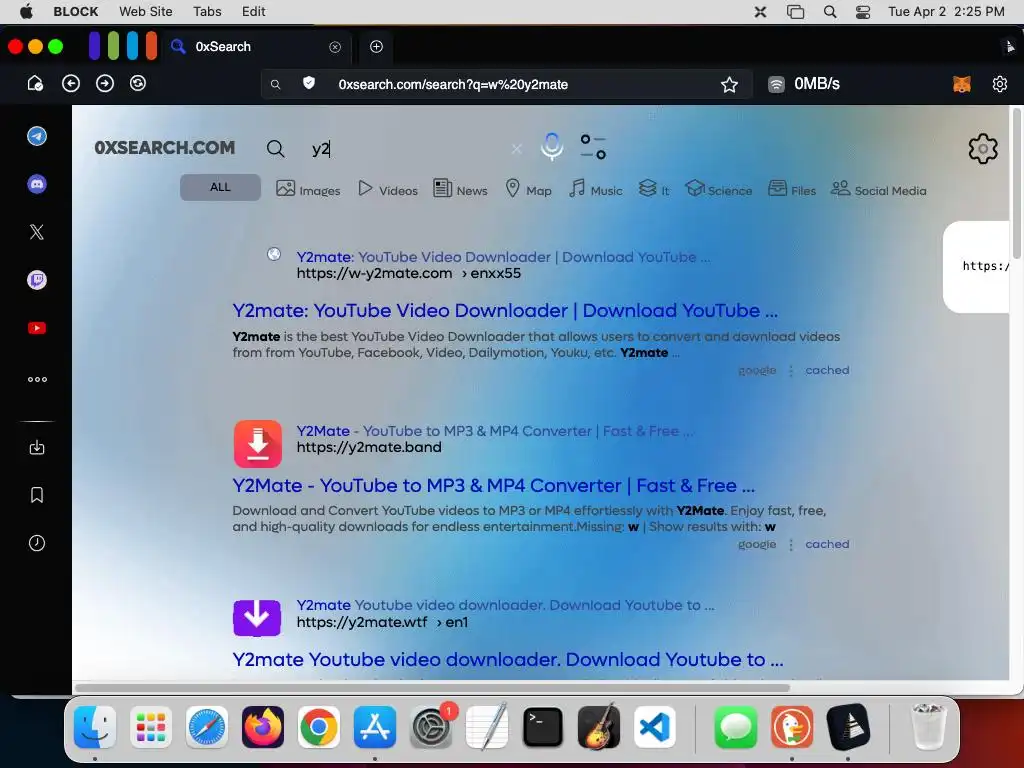Switch to Videos results tab
Screen dimensions: 1024x768
tap(388, 189)
